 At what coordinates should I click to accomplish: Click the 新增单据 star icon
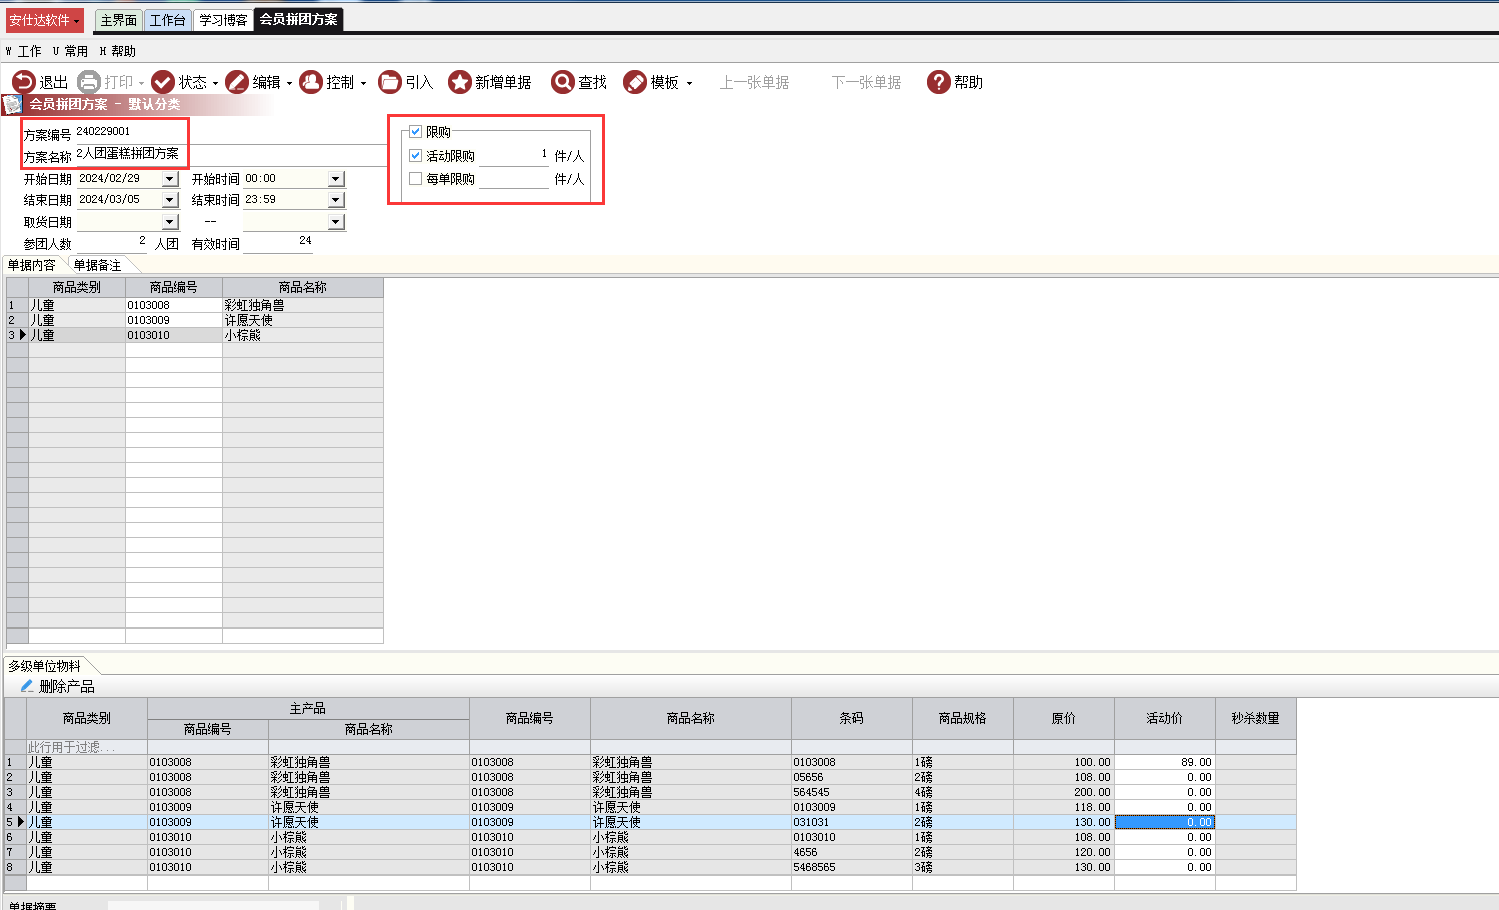(x=459, y=82)
